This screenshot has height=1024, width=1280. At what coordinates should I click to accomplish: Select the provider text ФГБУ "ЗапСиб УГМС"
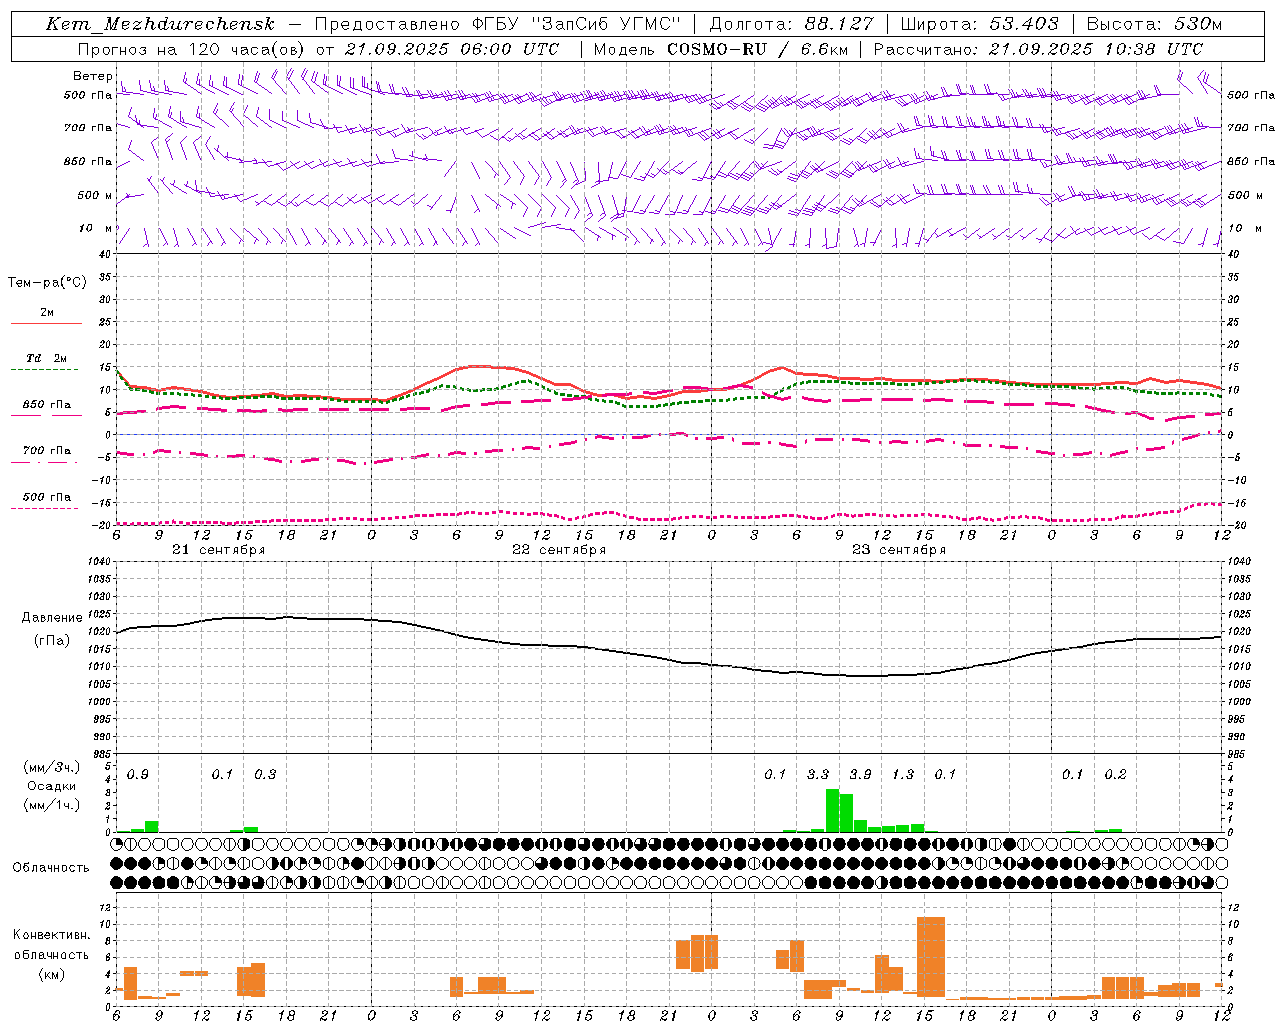[576, 24]
